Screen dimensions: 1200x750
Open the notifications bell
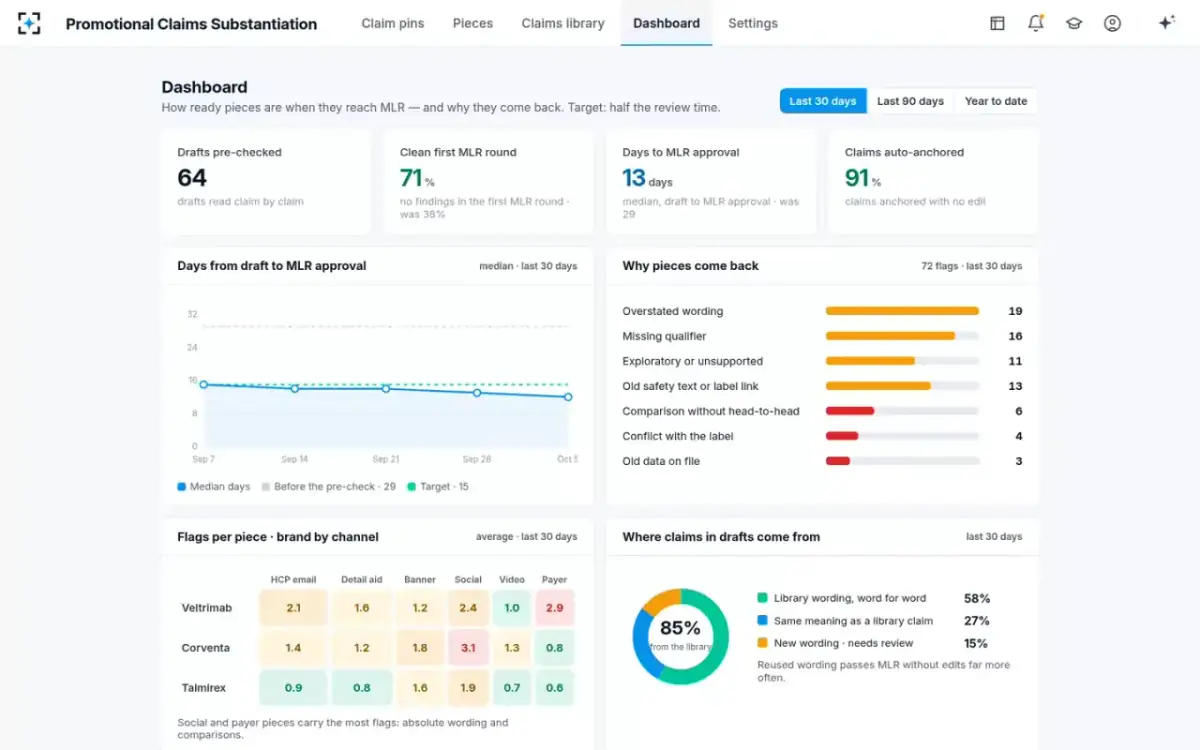click(x=1036, y=23)
